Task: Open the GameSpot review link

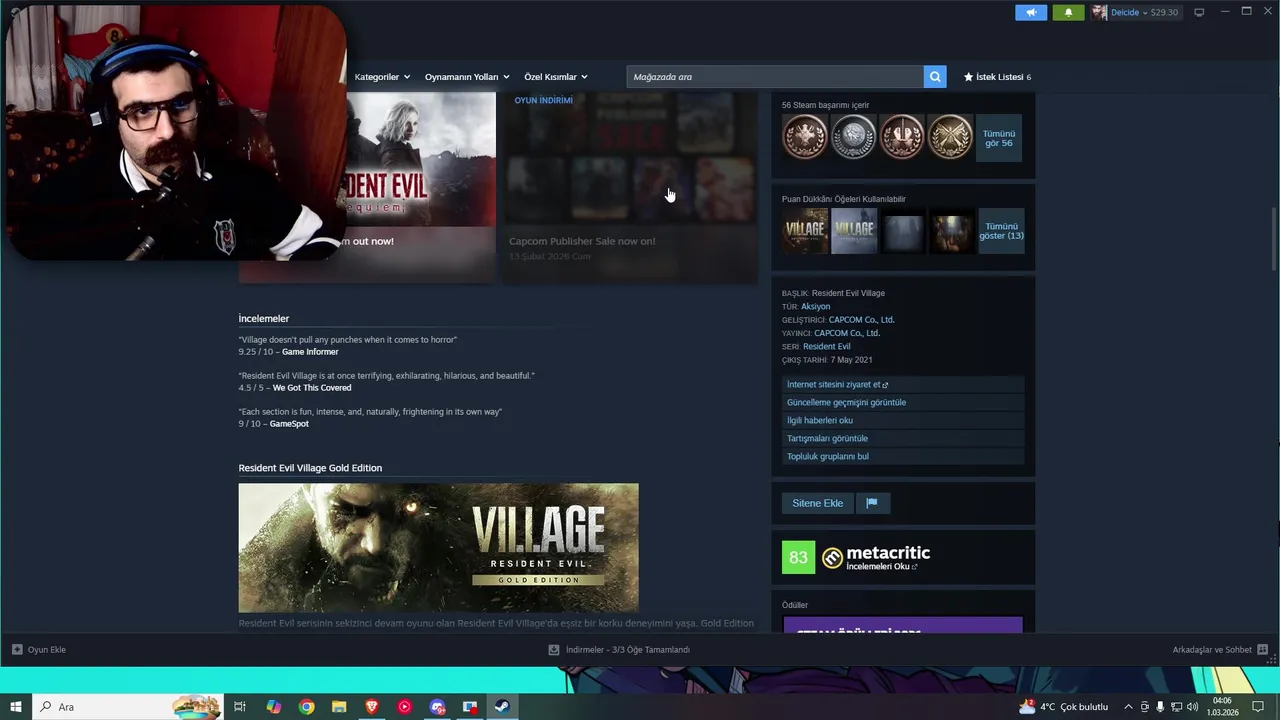Action: [x=289, y=424]
